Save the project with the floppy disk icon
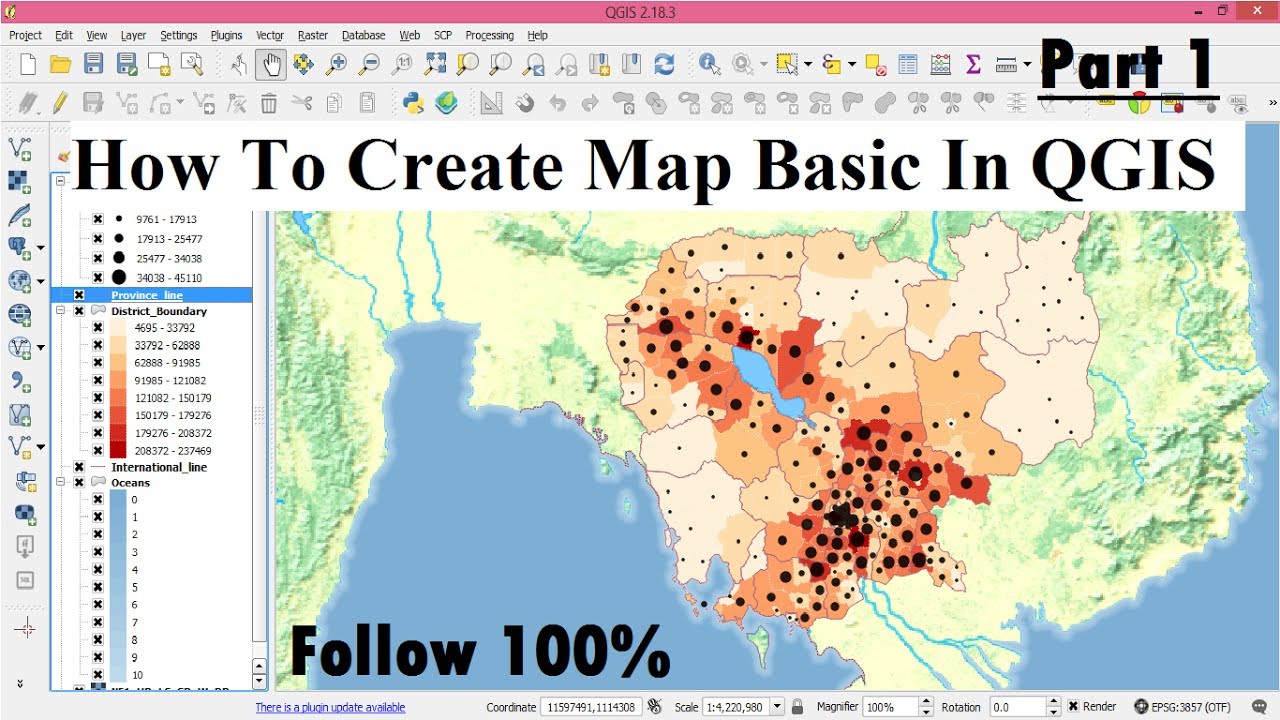Screen dimensions: 1280x720 tap(93, 65)
